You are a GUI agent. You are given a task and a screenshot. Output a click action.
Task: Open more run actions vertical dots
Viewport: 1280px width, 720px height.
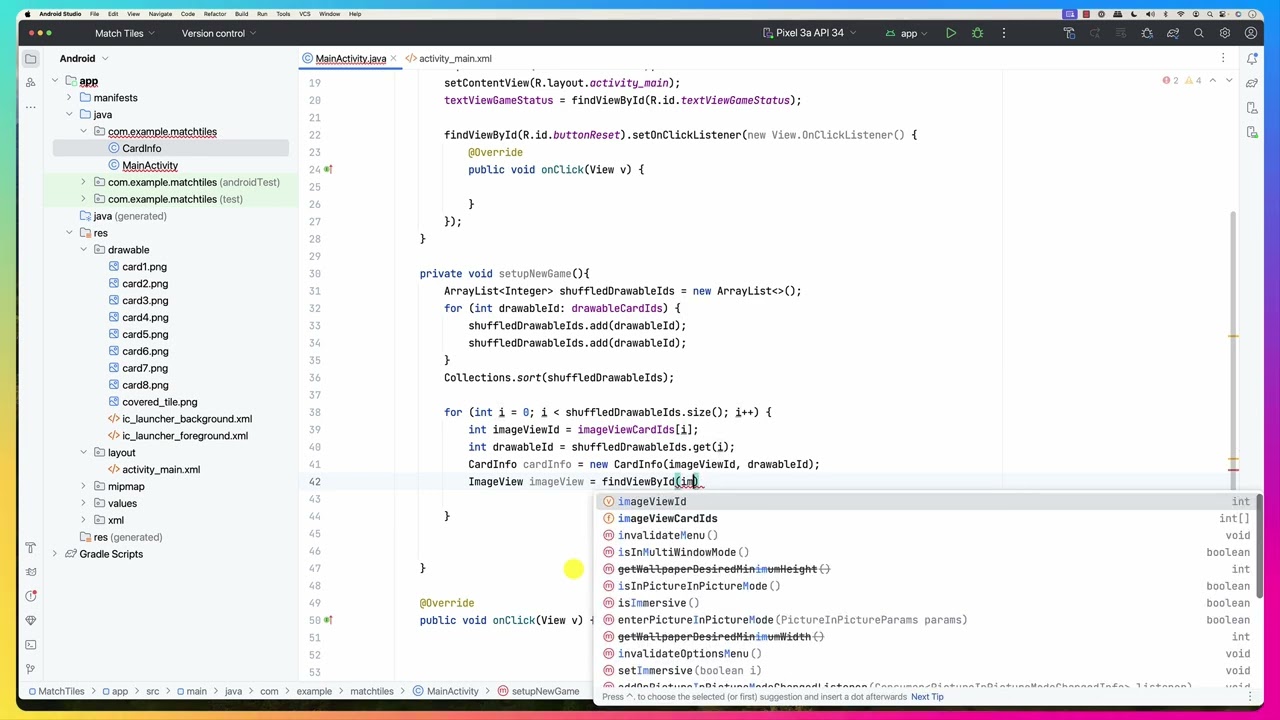[x=1003, y=33]
